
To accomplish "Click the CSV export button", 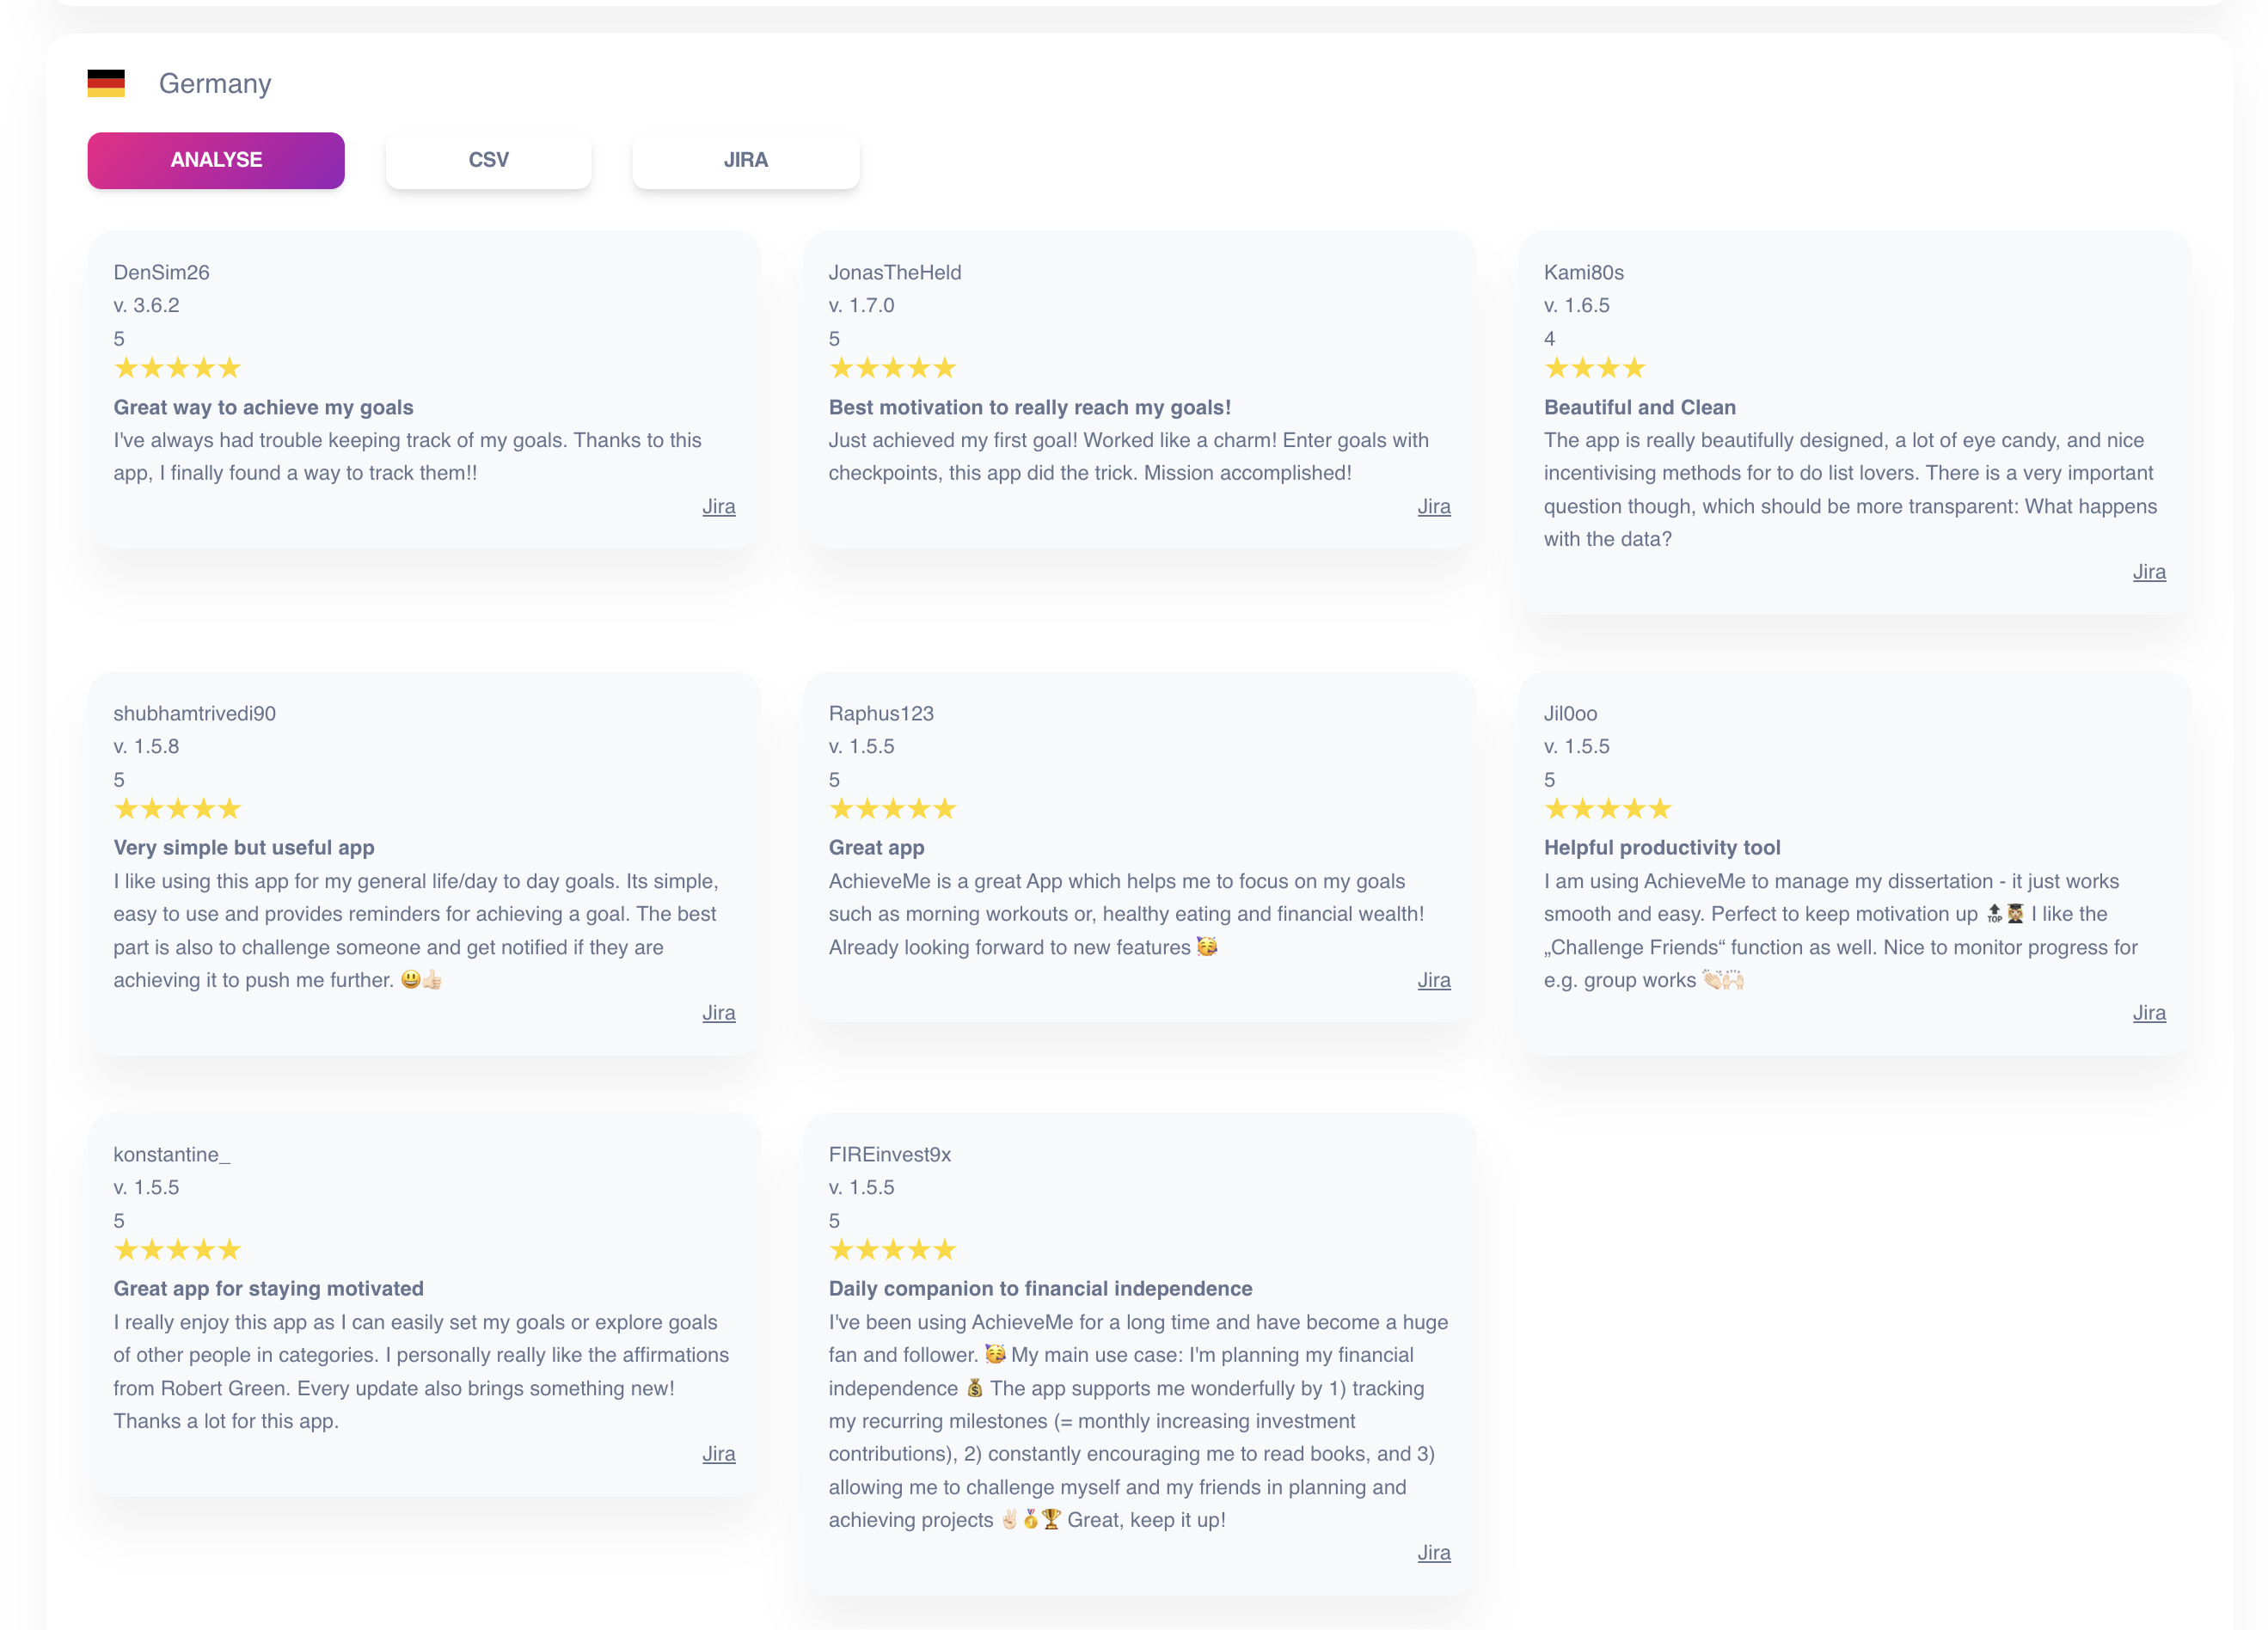I will (x=488, y=159).
